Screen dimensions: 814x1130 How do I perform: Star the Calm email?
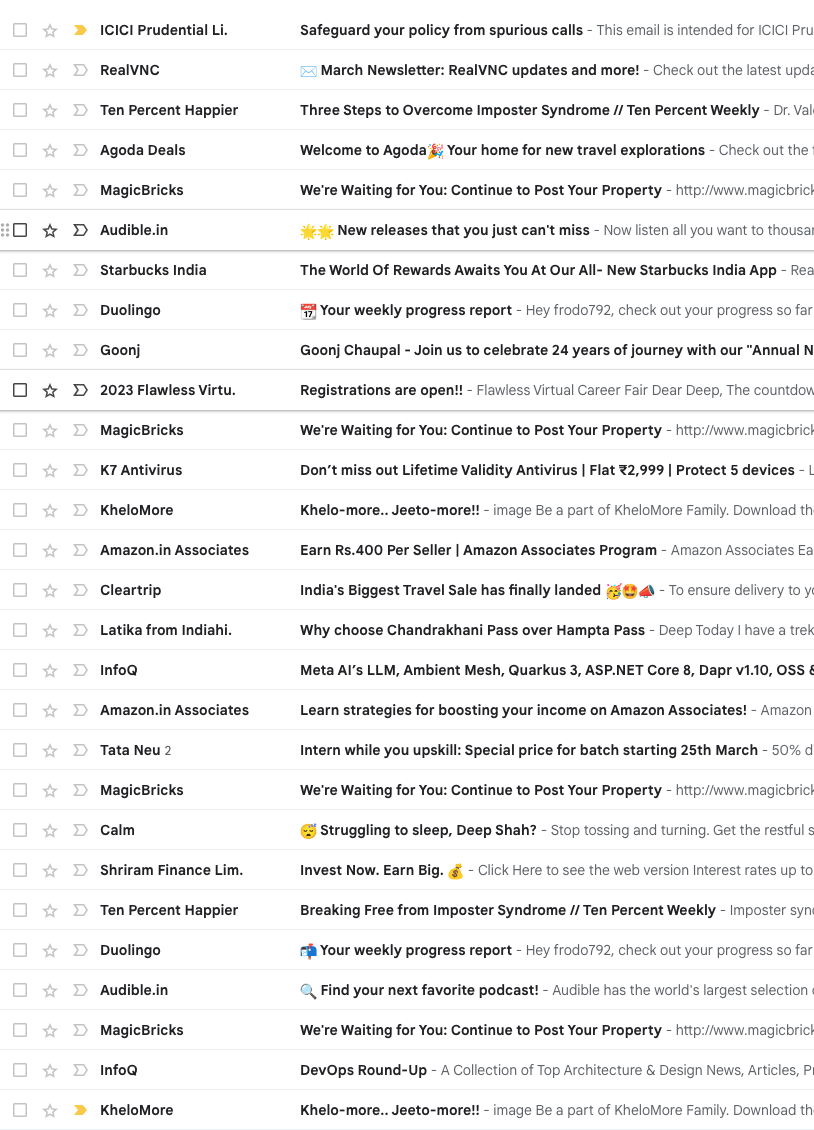coord(50,830)
